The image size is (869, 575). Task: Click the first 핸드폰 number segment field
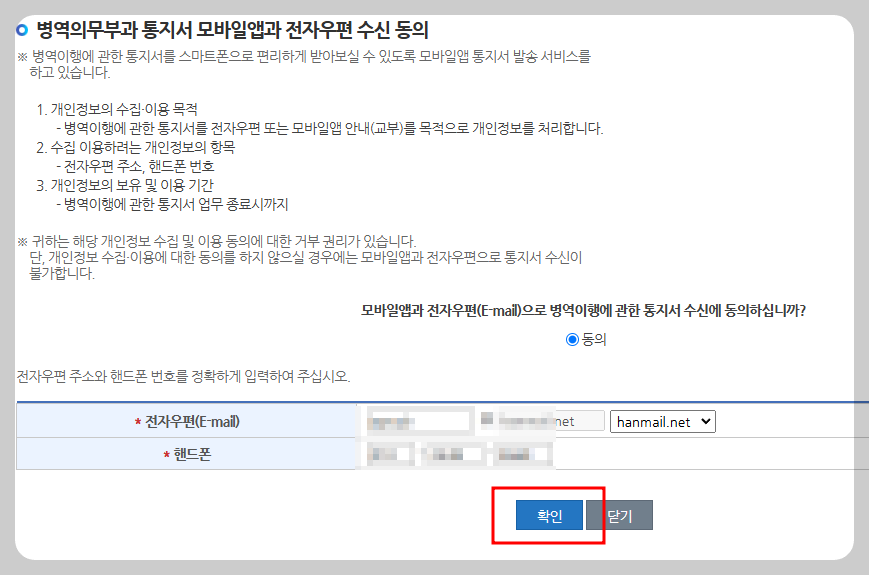coord(390,455)
